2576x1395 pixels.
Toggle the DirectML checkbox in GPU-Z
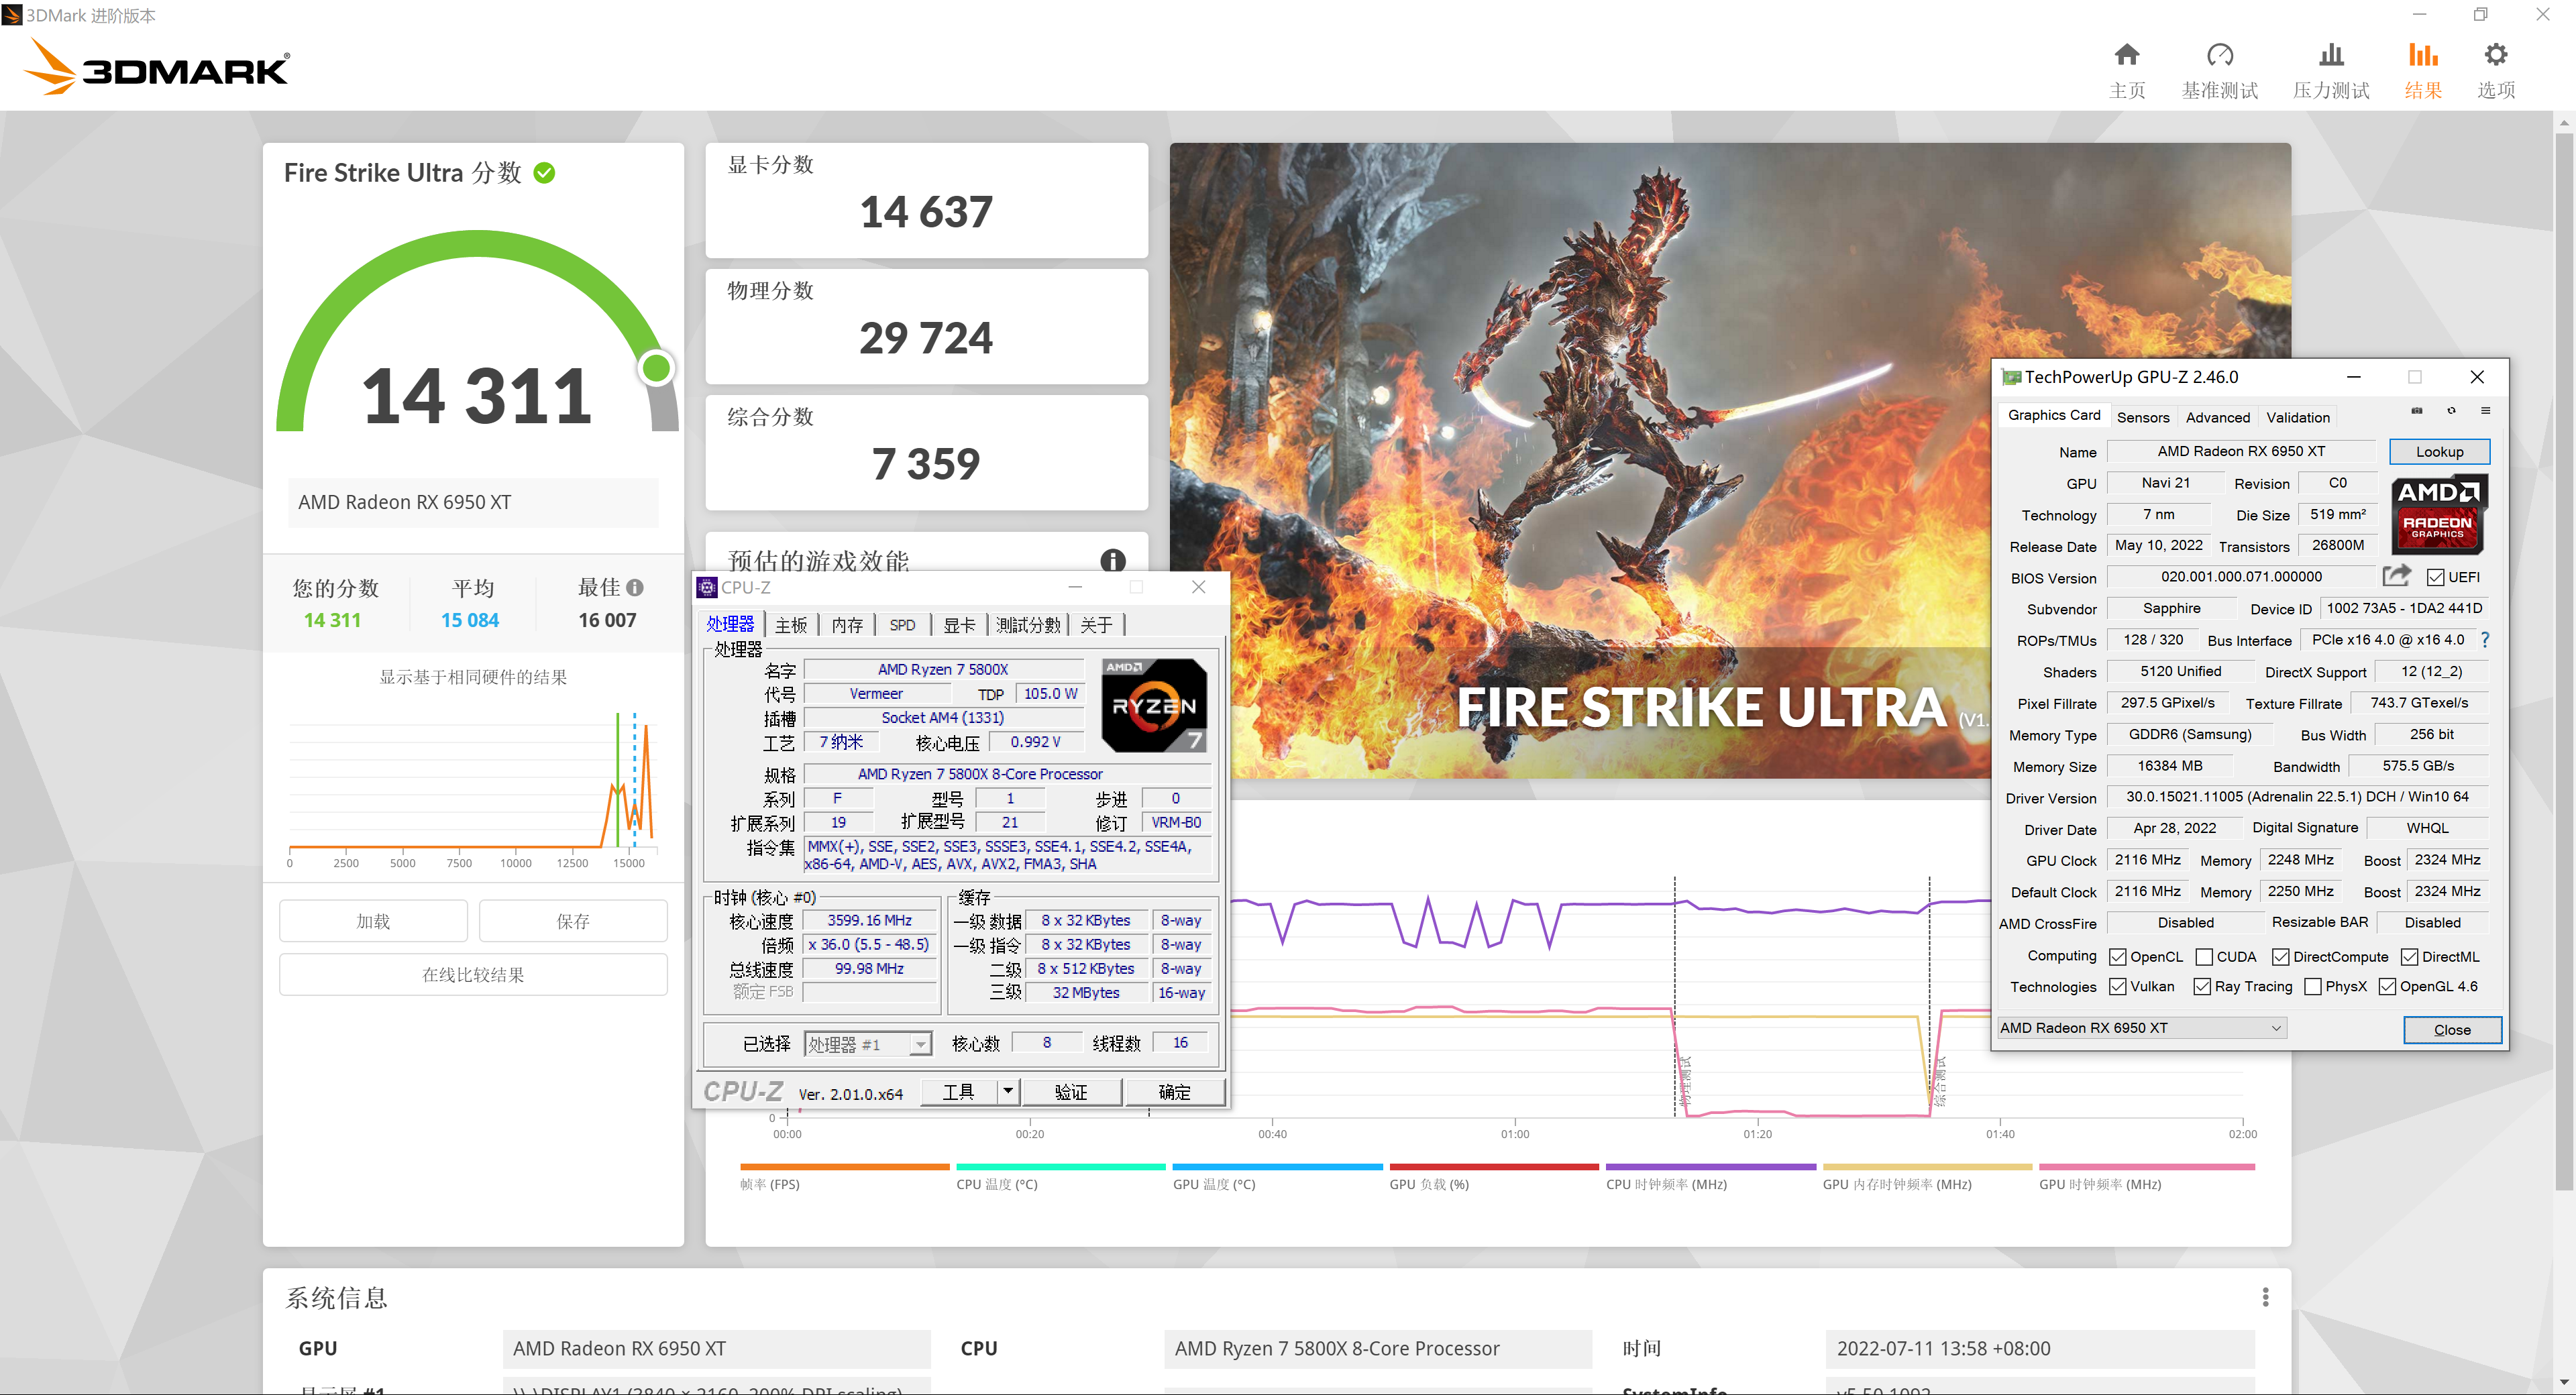pos(2409,957)
